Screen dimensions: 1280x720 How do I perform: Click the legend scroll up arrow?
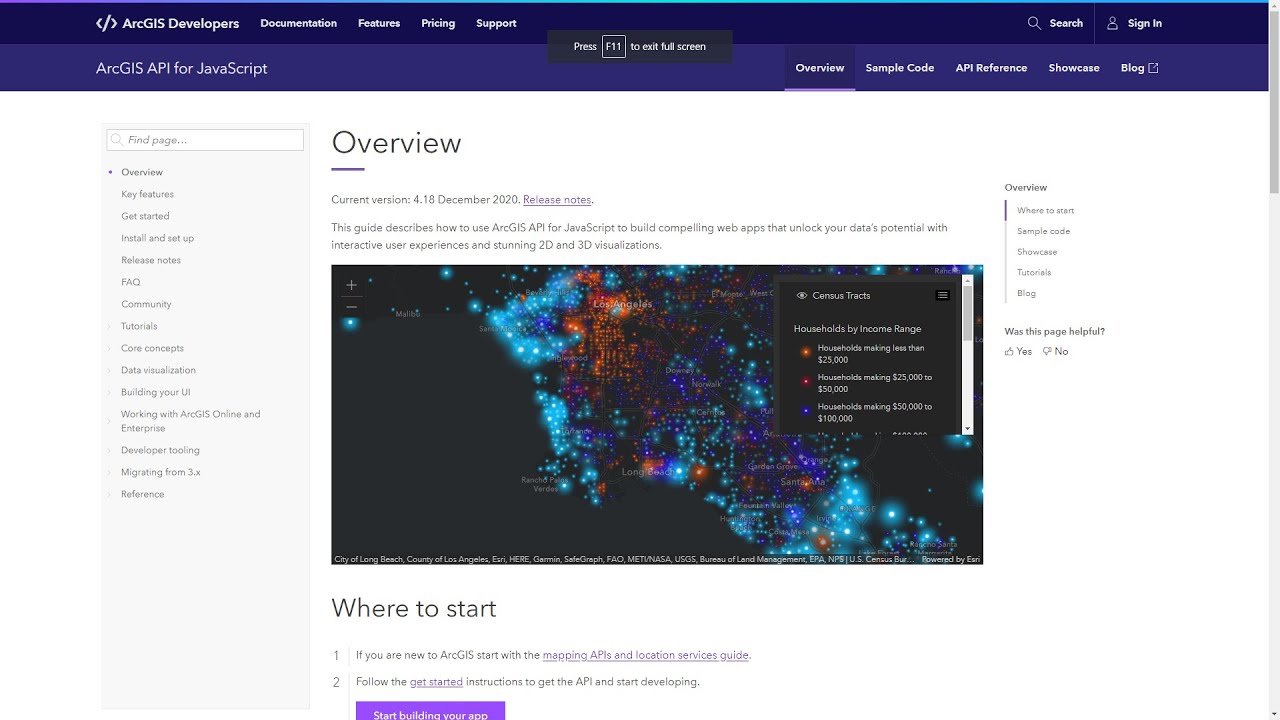pyautogui.click(x=967, y=281)
